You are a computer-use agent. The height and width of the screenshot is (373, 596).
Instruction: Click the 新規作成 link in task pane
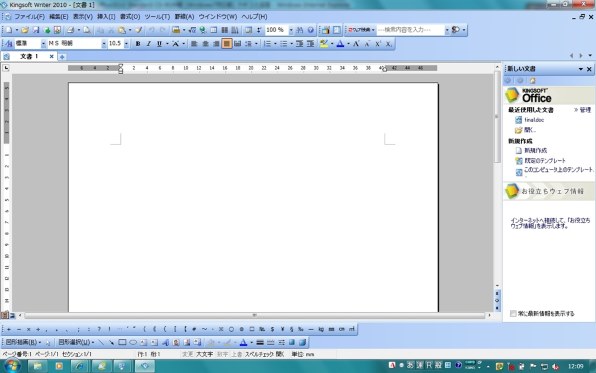click(x=535, y=151)
